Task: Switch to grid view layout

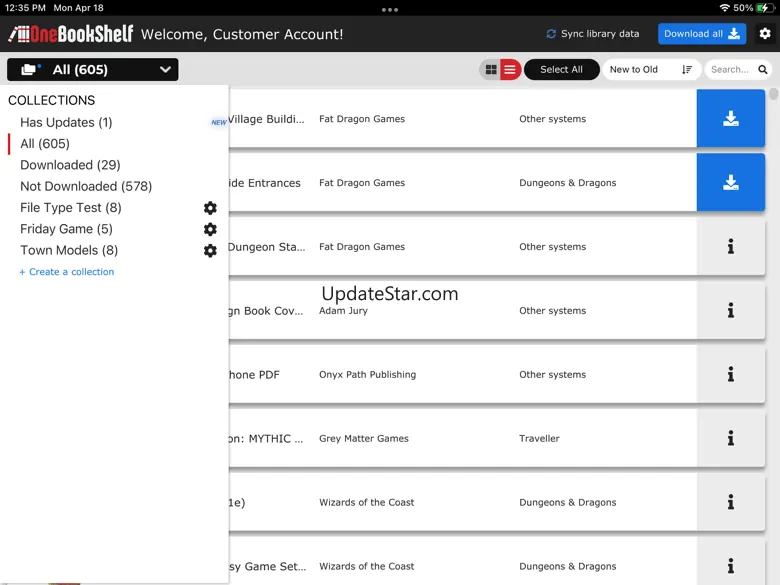Action: click(x=491, y=70)
